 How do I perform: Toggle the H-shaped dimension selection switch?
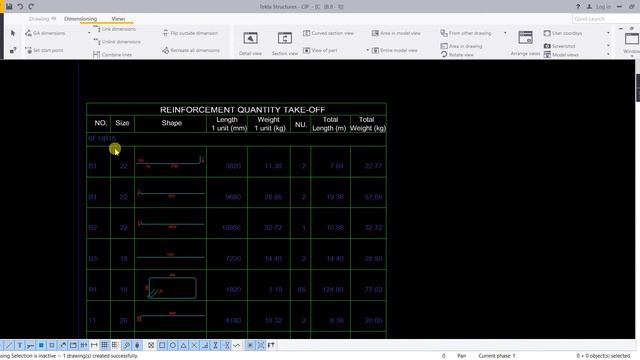(x=94, y=345)
